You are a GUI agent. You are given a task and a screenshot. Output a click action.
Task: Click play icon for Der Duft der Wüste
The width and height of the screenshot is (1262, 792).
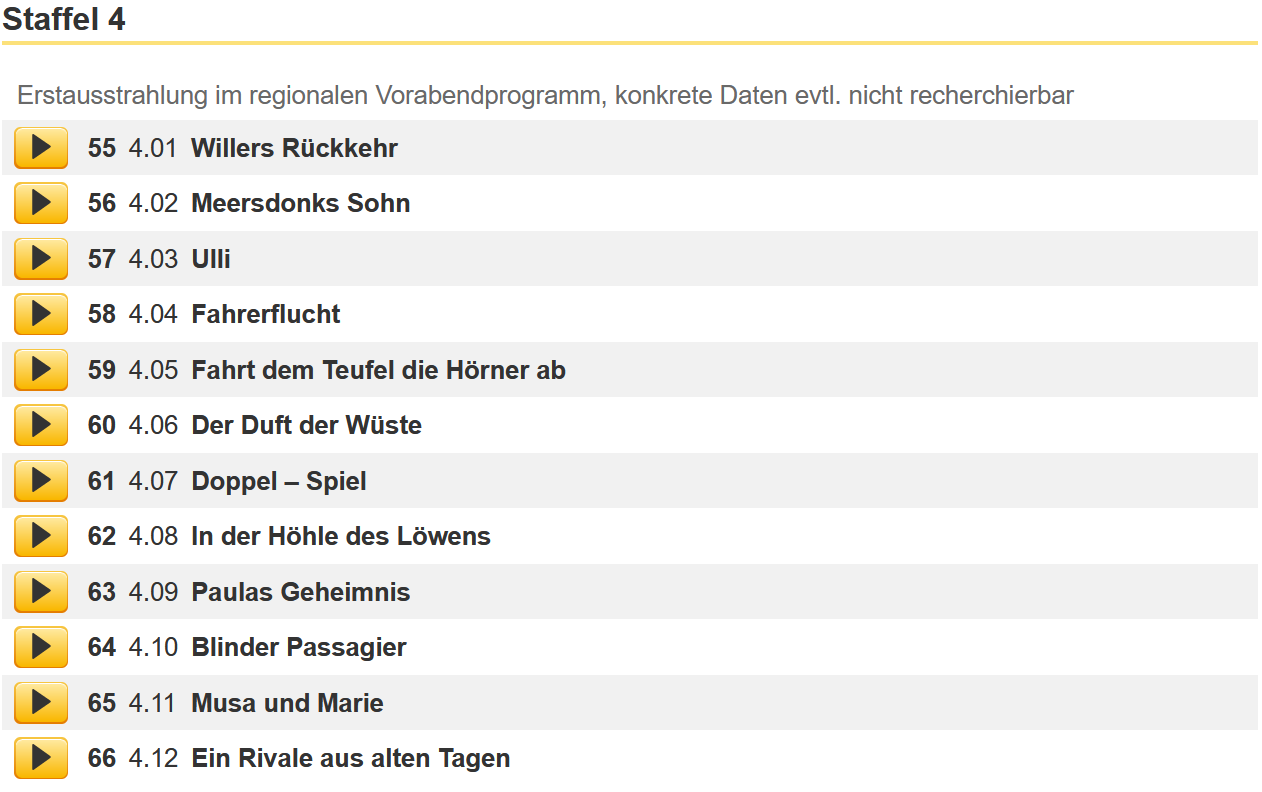41,425
